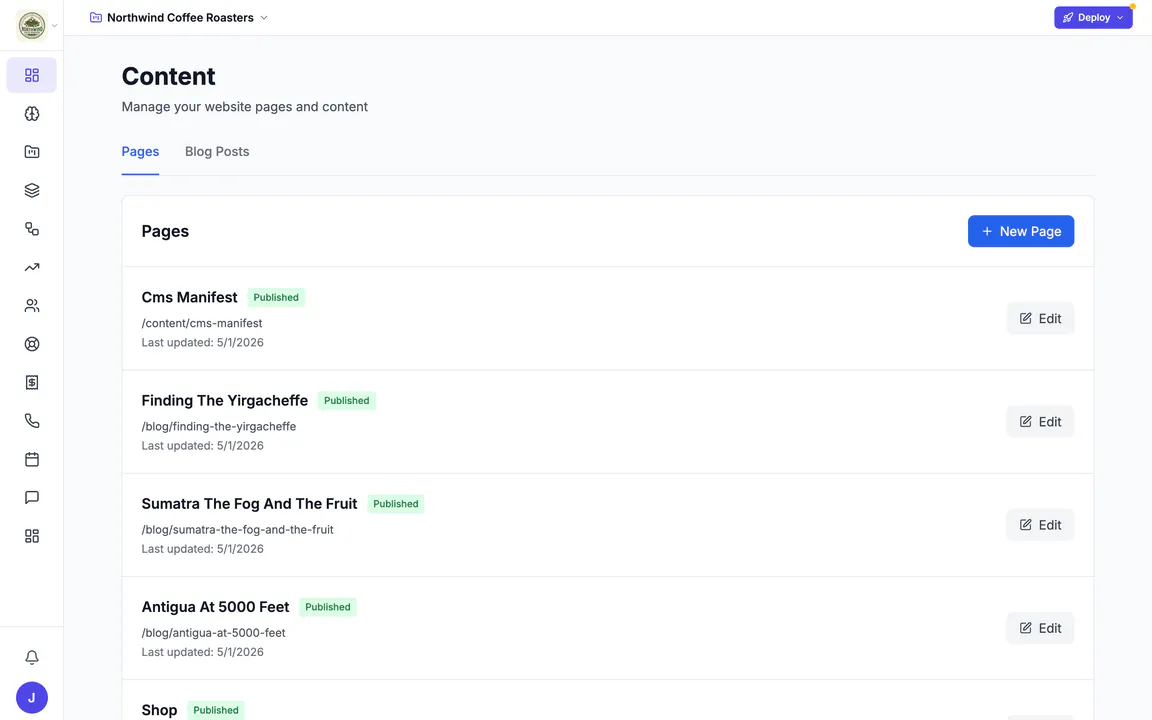Image resolution: width=1152 pixels, height=720 pixels.
Task: Click Published badge on Cms Manifest
Action: click(x=276, y=298)
